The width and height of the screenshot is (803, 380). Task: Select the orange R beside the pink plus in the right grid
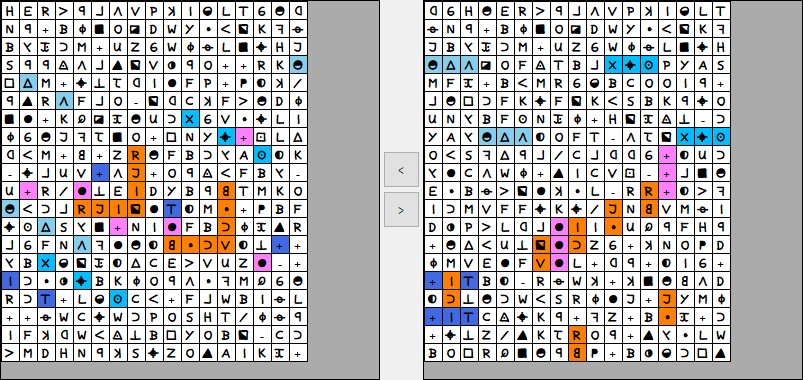point(648,192)
